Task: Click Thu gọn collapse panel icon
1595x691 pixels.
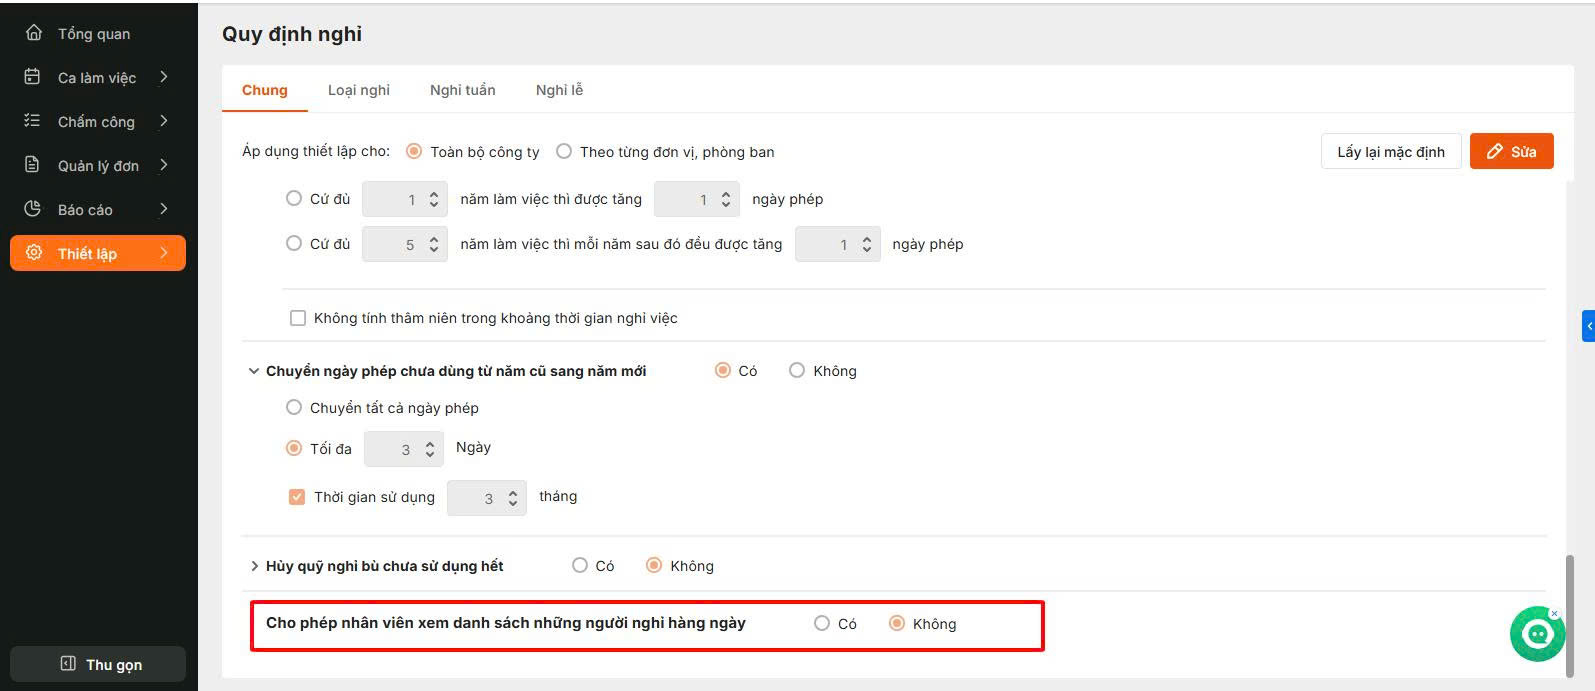Action: (68, 664)
